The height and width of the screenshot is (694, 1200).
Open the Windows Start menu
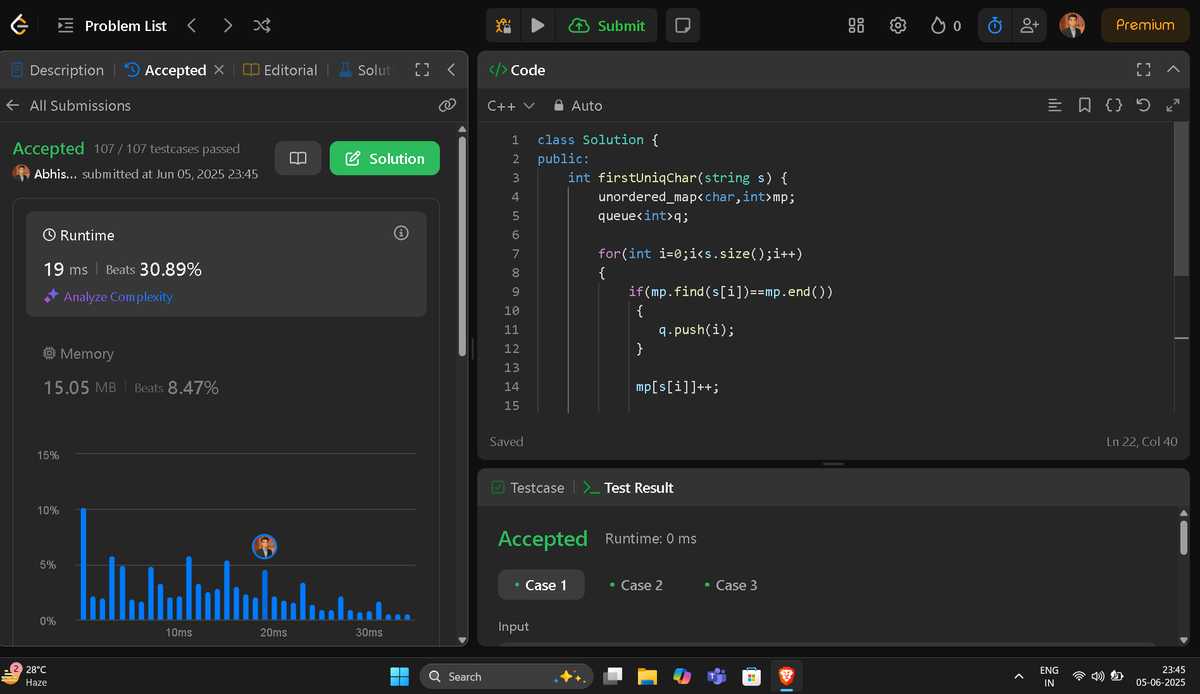tap(399, 676)
